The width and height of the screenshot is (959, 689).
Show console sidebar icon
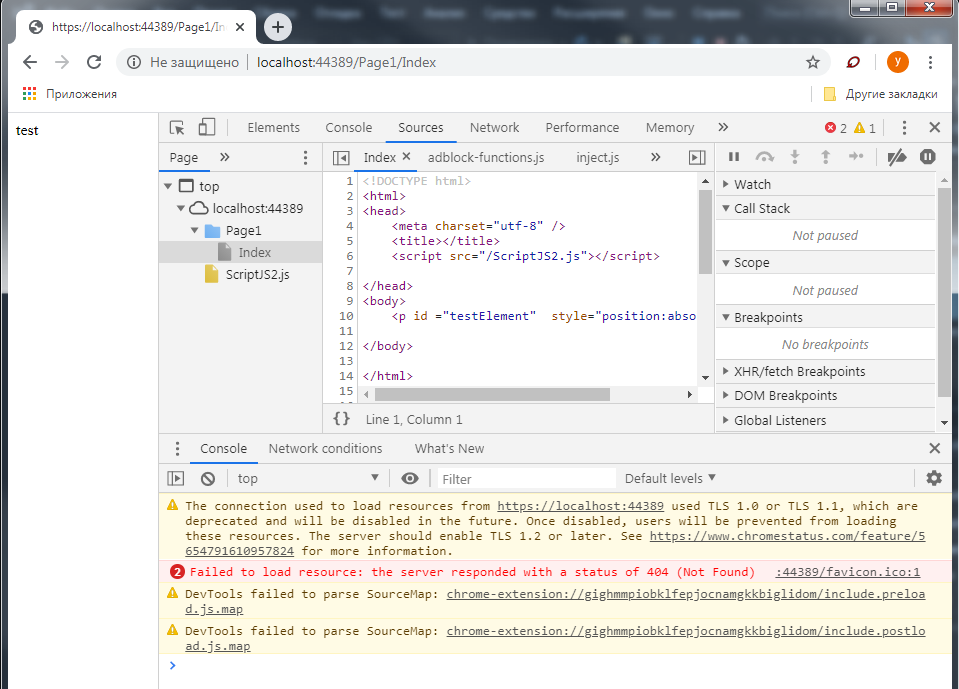176,478
